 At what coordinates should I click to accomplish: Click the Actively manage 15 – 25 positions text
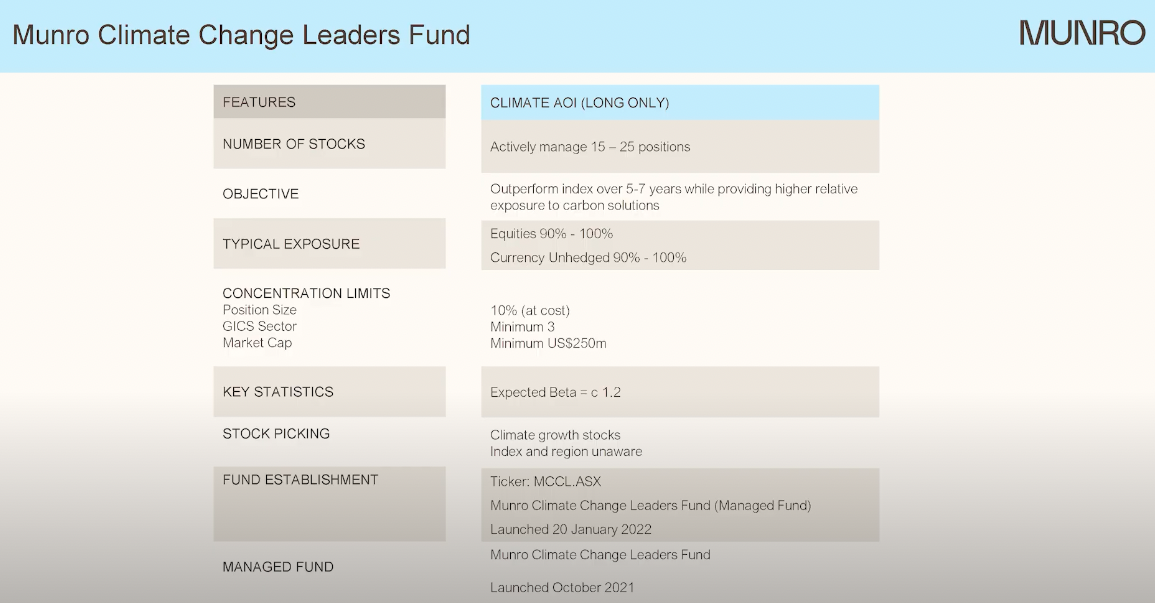pos(590,147)
